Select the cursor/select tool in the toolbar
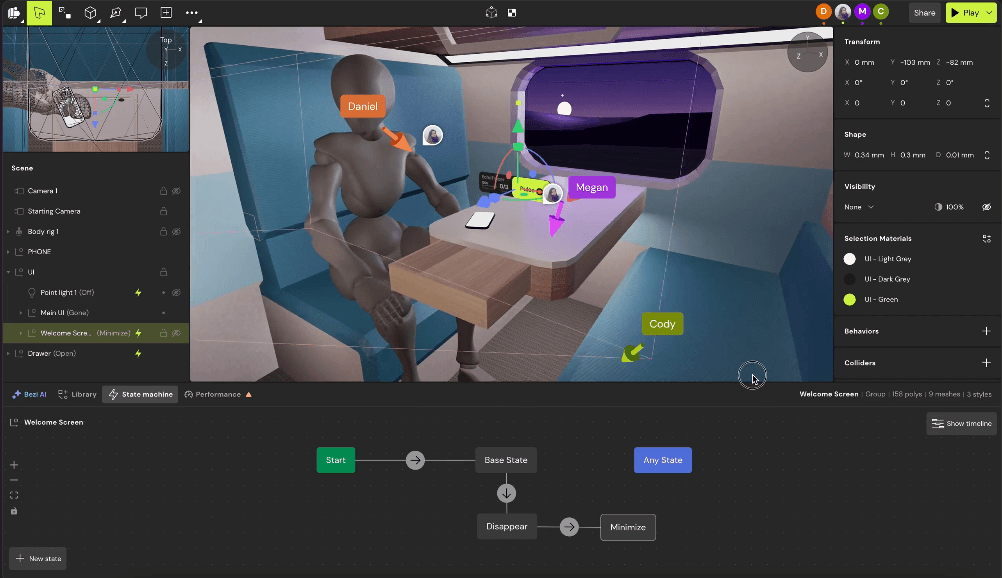 point(39,13)
